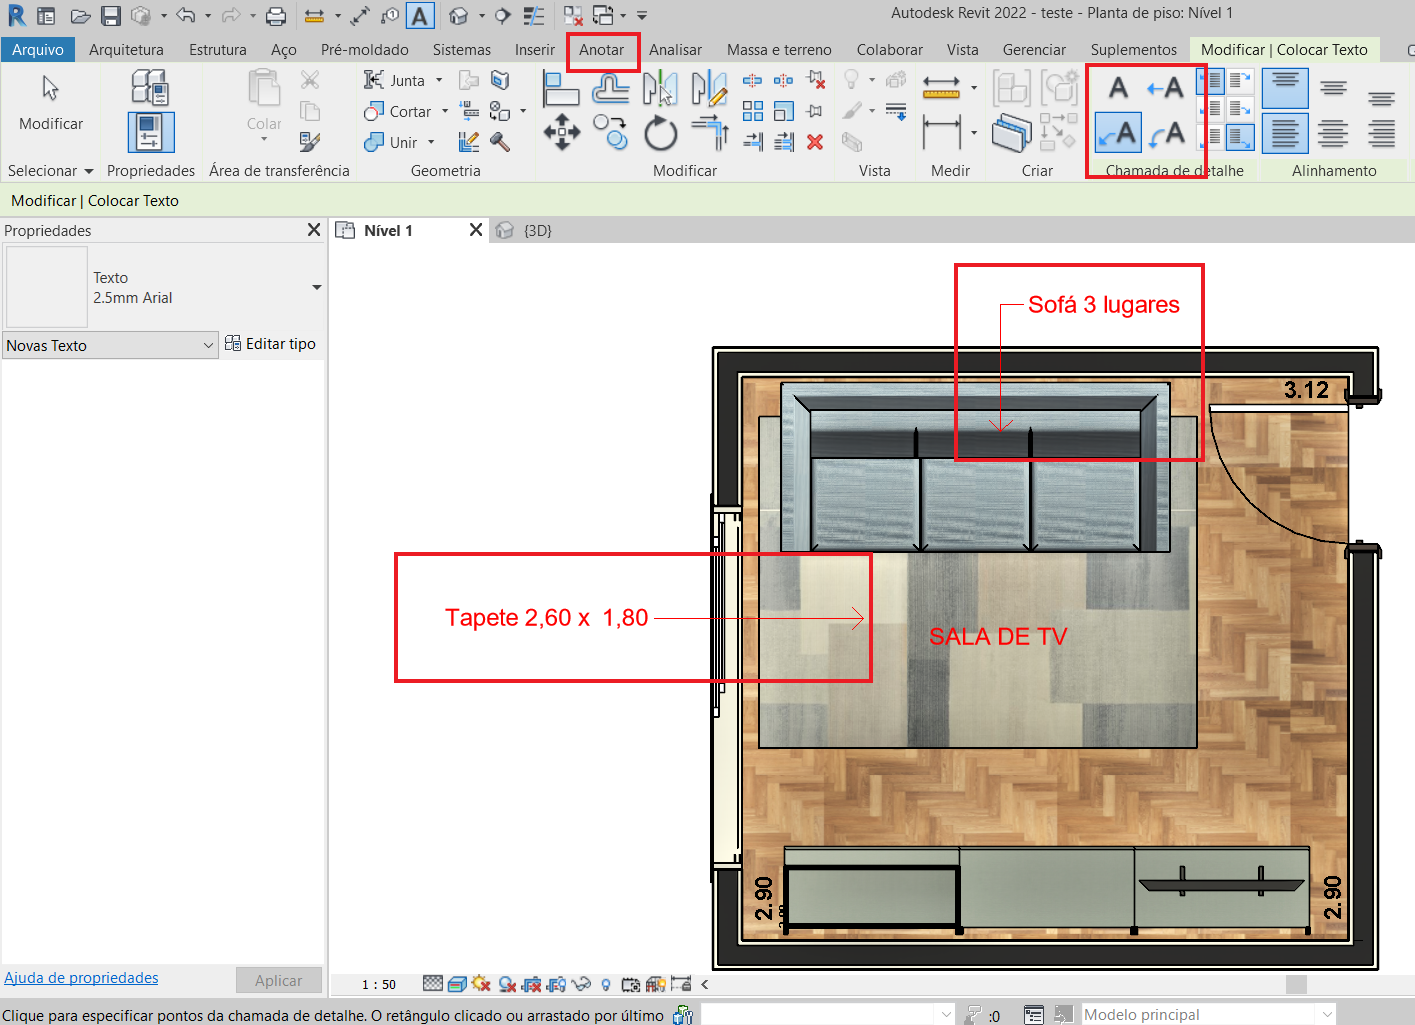Close the Propriedades palette
The height and width of the screenshot is (1025, 1415).
pyautogui.click(x=314, y=230)
